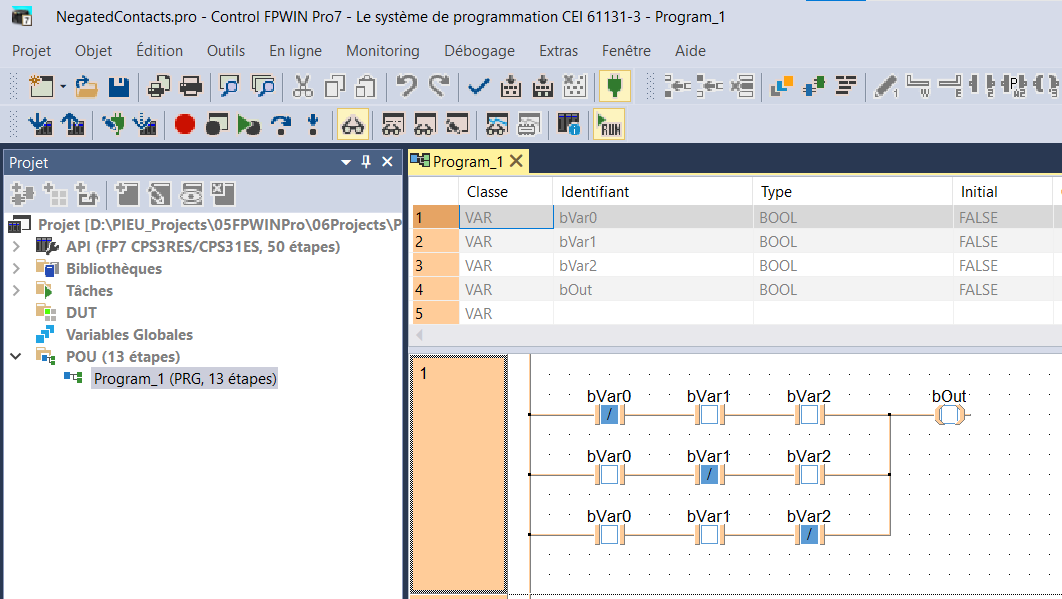The width and height of the screenshot is (1062, 599).
Task: Click the Identifiant column header
Action: tap(595, 192)
